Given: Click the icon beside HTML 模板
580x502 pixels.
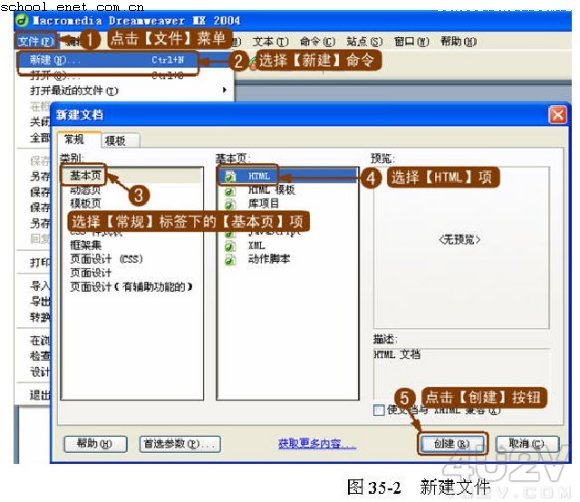Looking at the screenshot, I should coord(230,191).
